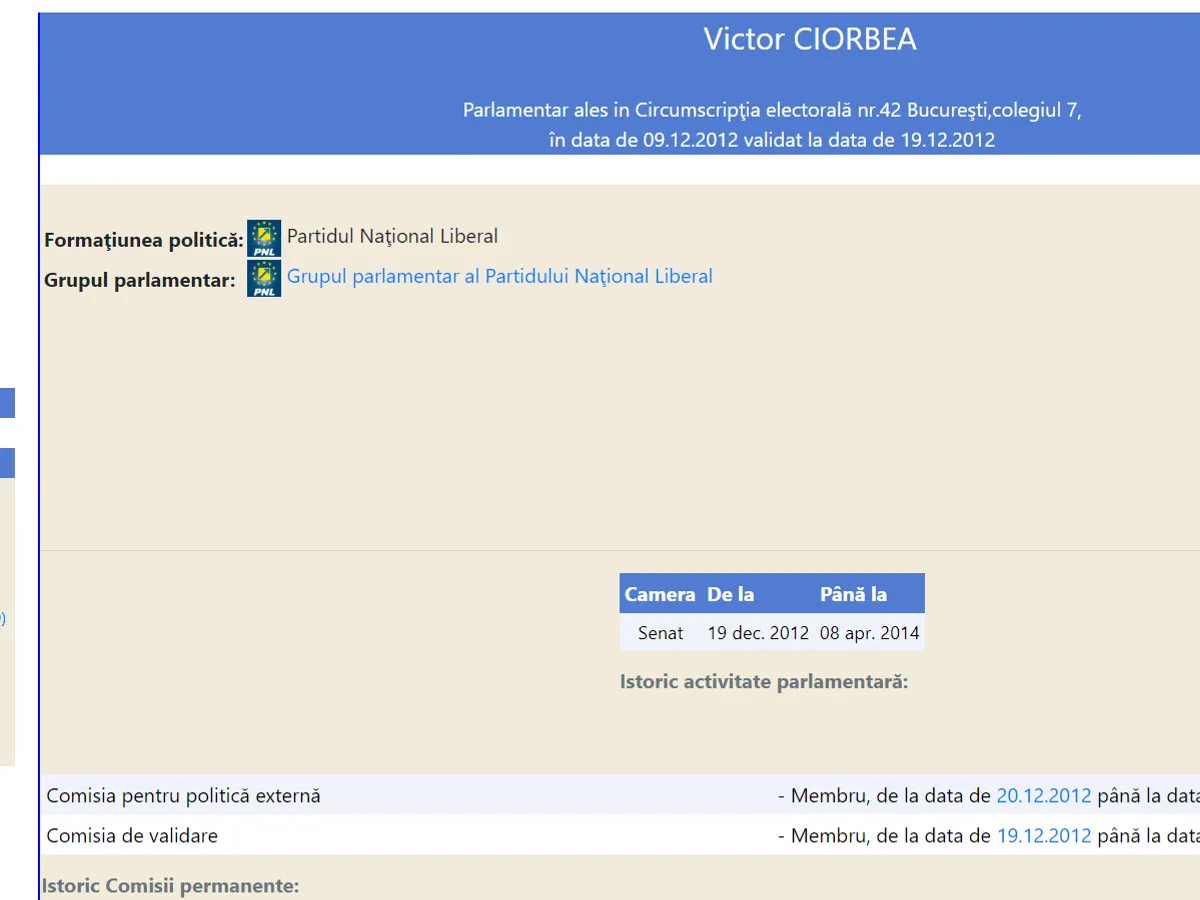1200x900 pixels.
Task: Click the Grupul parlamentar label
Action: tap(139, 281)
